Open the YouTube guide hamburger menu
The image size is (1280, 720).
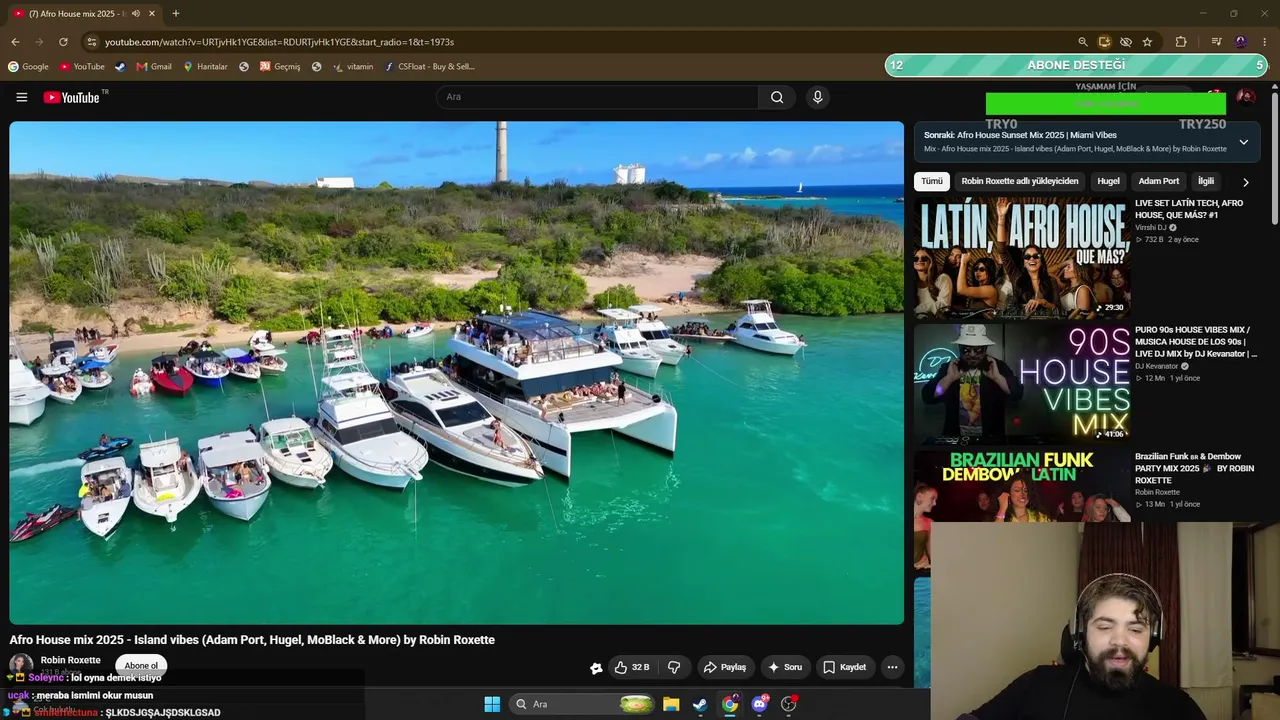pyautogui.click(x=21, y=97)
